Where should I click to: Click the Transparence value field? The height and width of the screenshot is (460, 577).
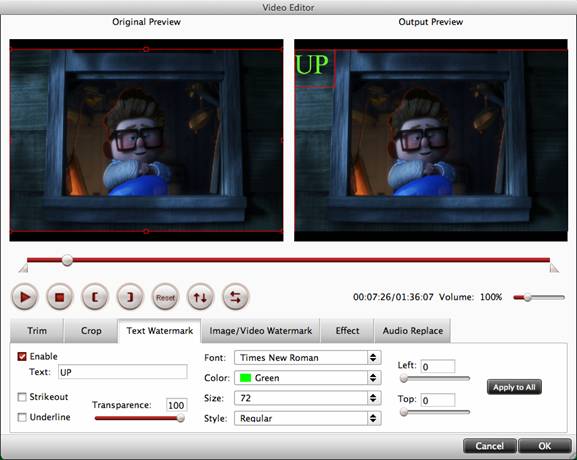[x=176, y=405]
